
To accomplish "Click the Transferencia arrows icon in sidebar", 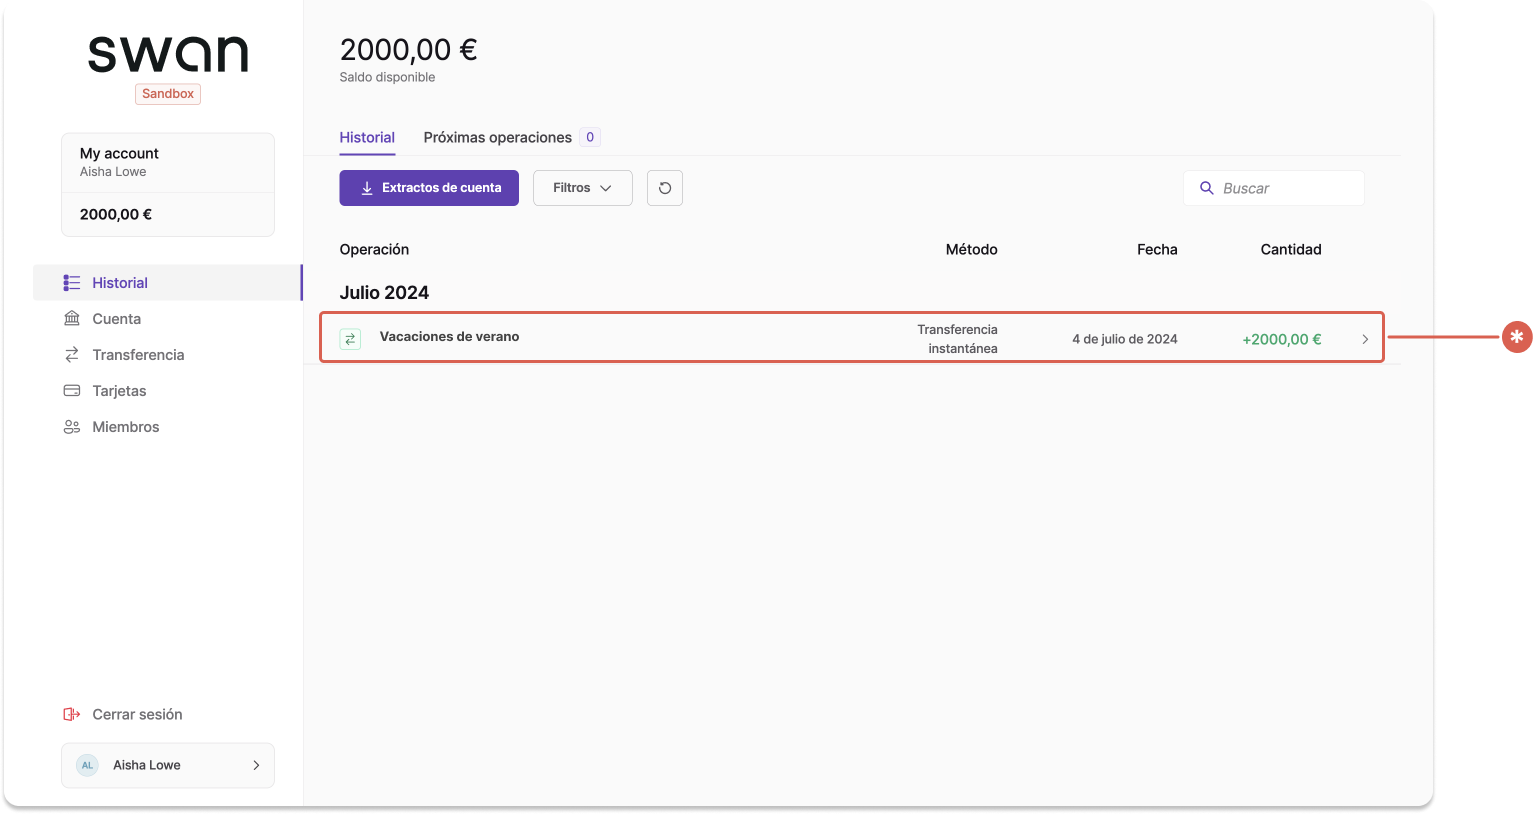I will [x=72, y=355].
